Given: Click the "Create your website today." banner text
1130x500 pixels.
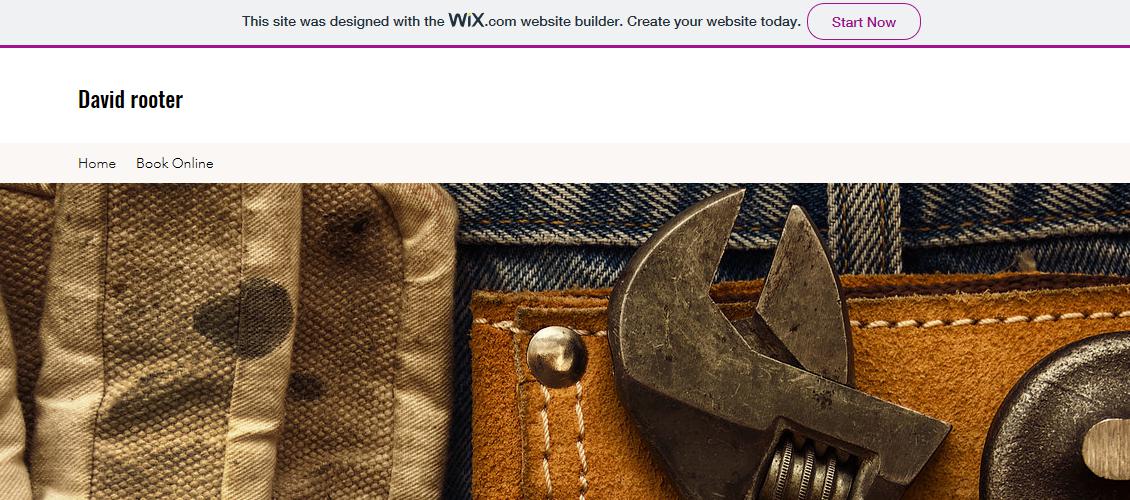Looking at the screenshot, I should 713,22.
